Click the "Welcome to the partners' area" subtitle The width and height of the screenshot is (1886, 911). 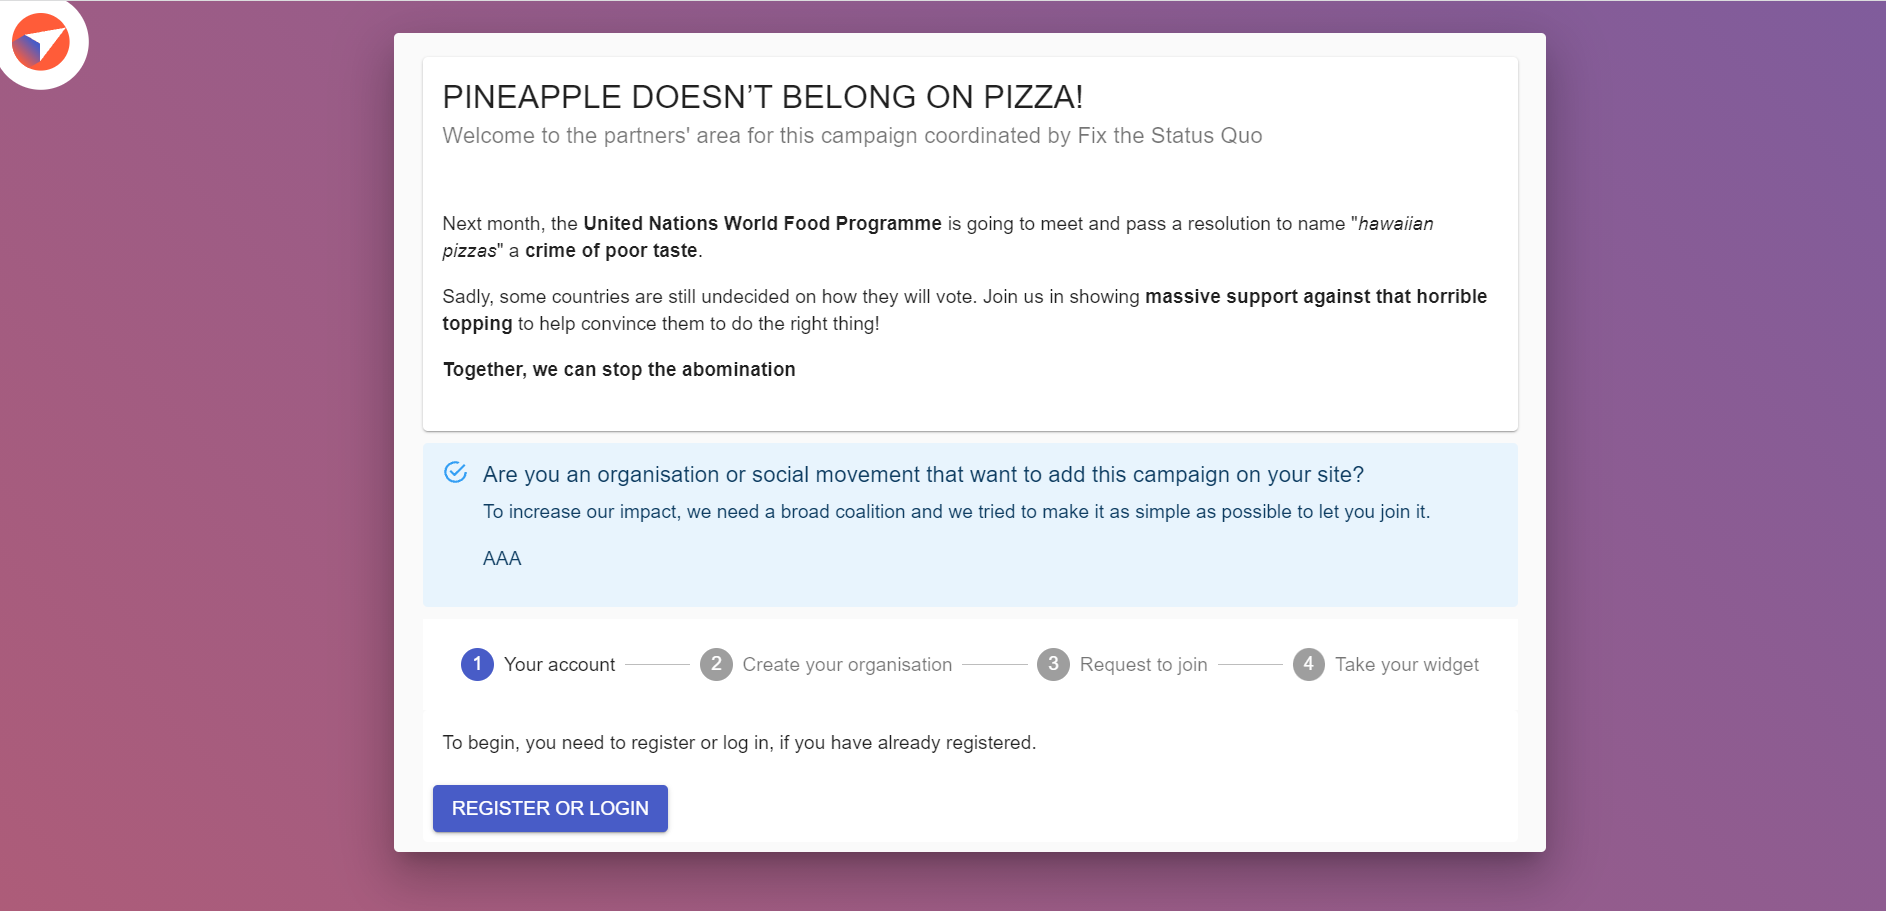click(852, 136)
